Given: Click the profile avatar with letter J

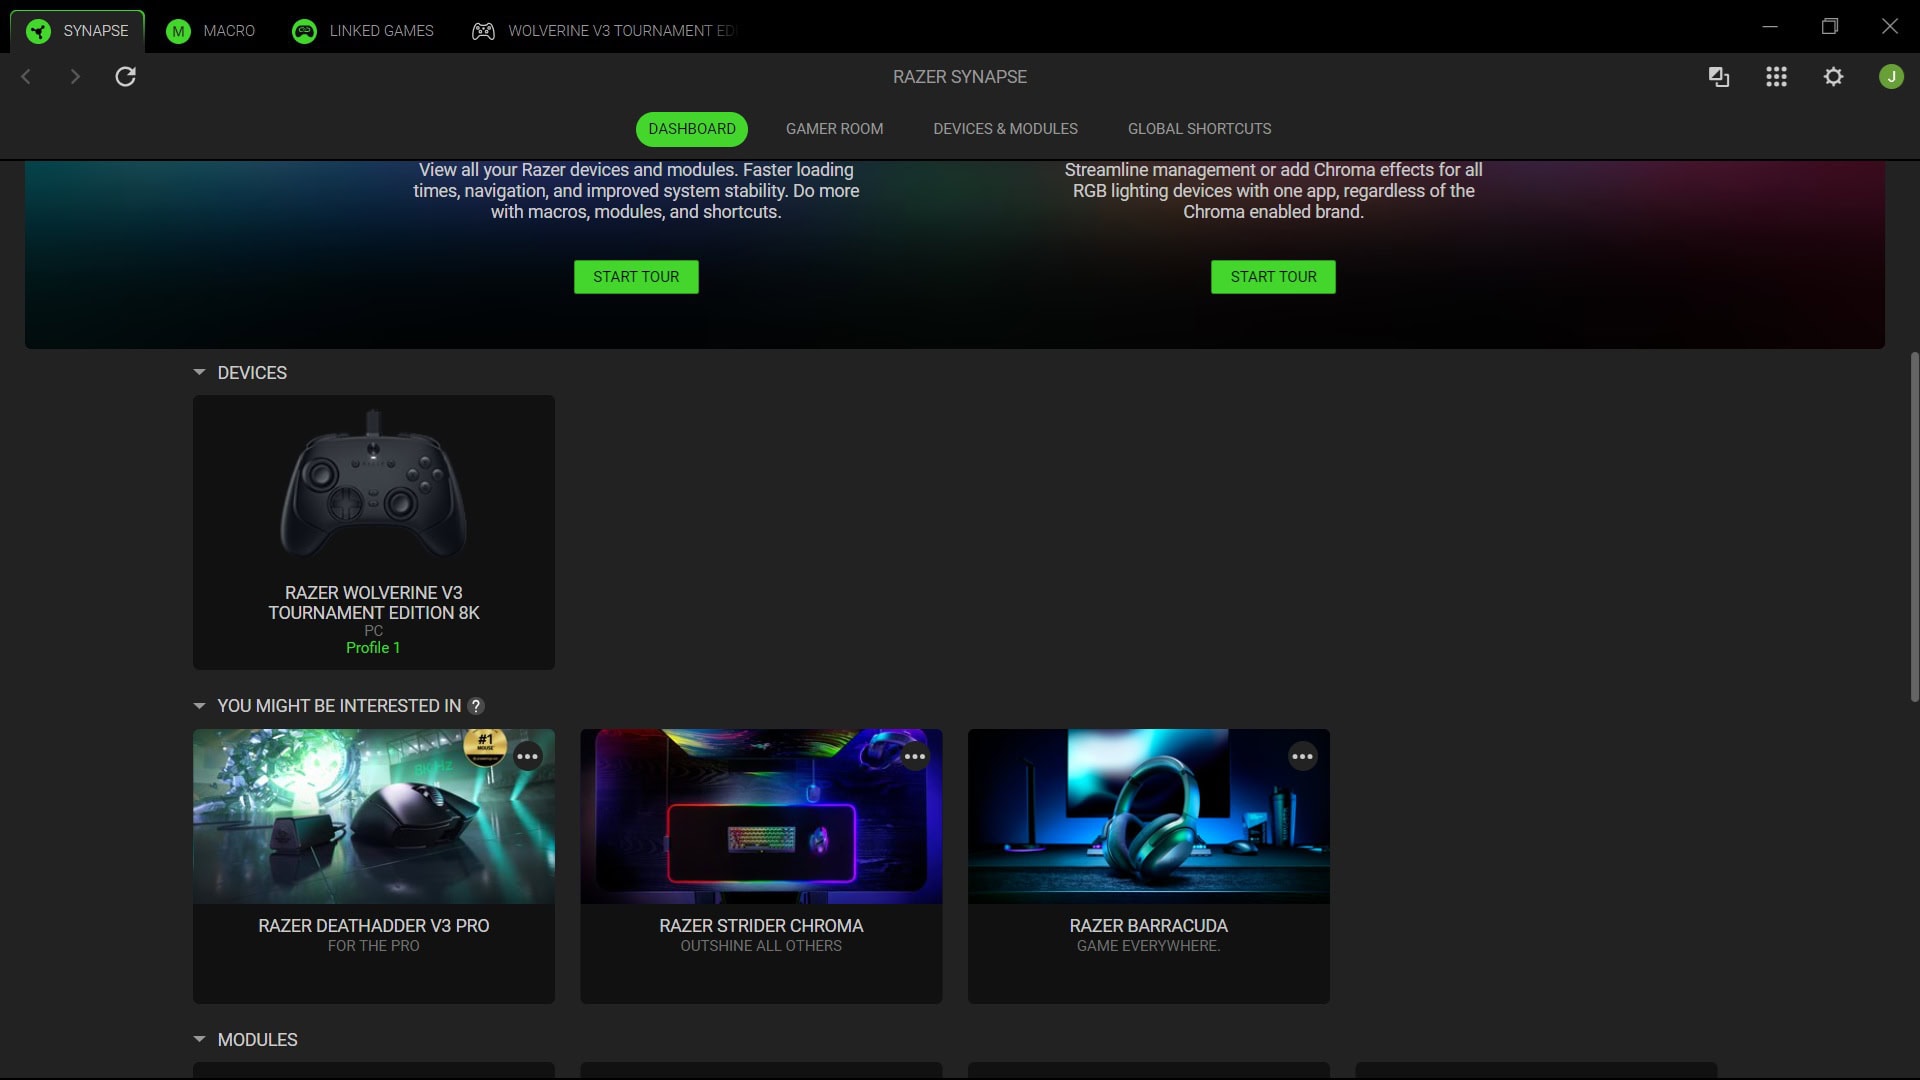Looking at the screenshot, I should tap(1890, 76).
